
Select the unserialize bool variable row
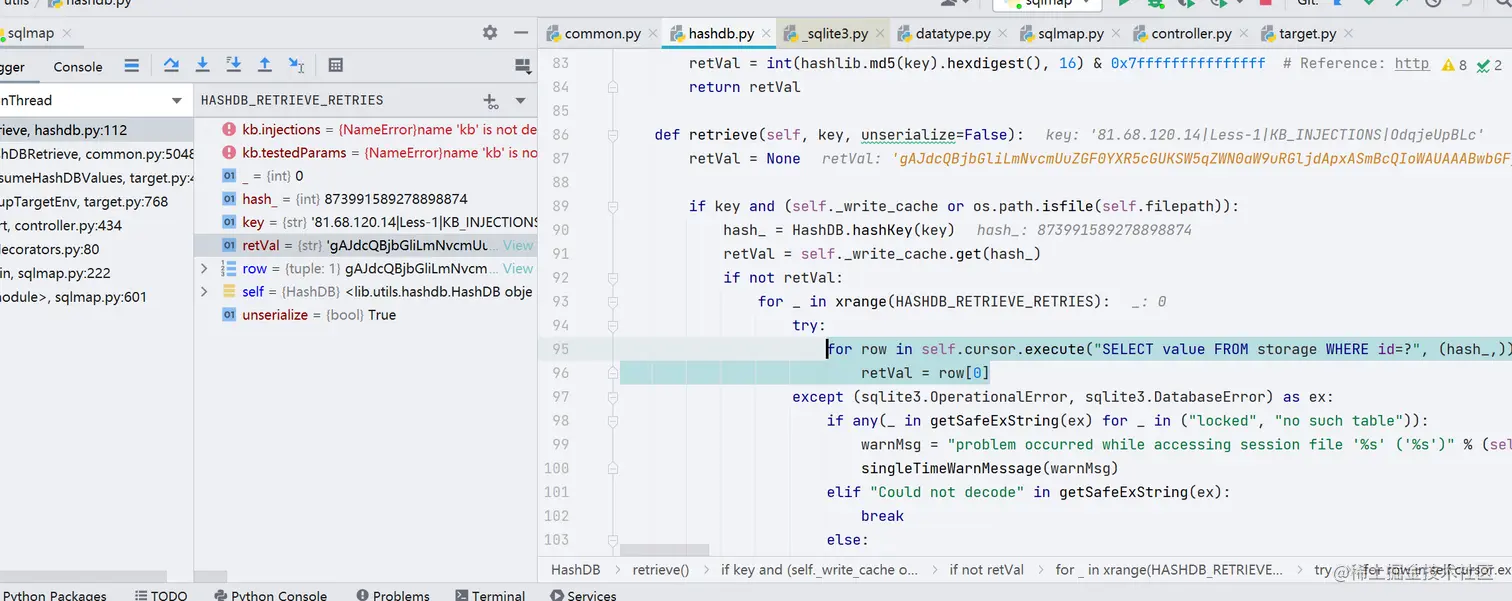(x=366, y=314)
